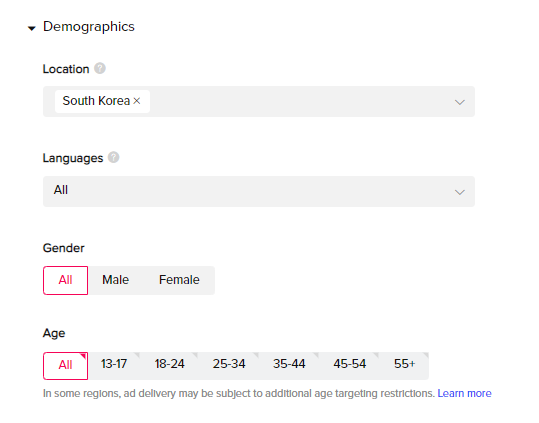Select the Male gender option

click(116, 280)
